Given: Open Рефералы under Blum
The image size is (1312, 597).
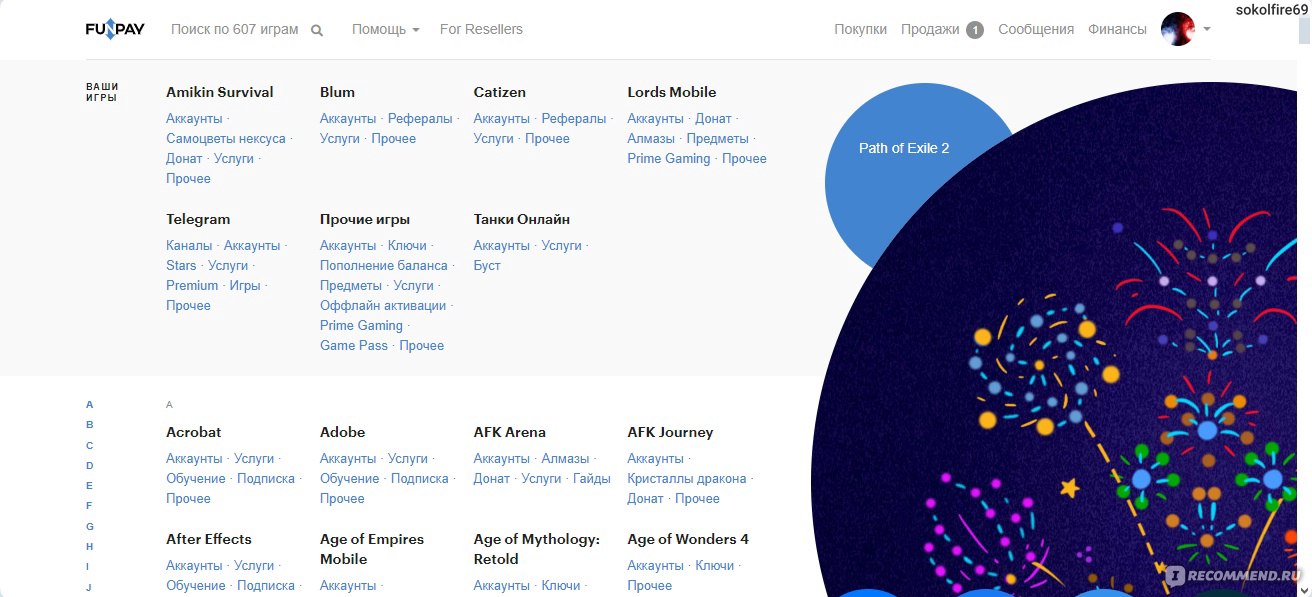Looking at the screenshot, I should coord(420,118).
